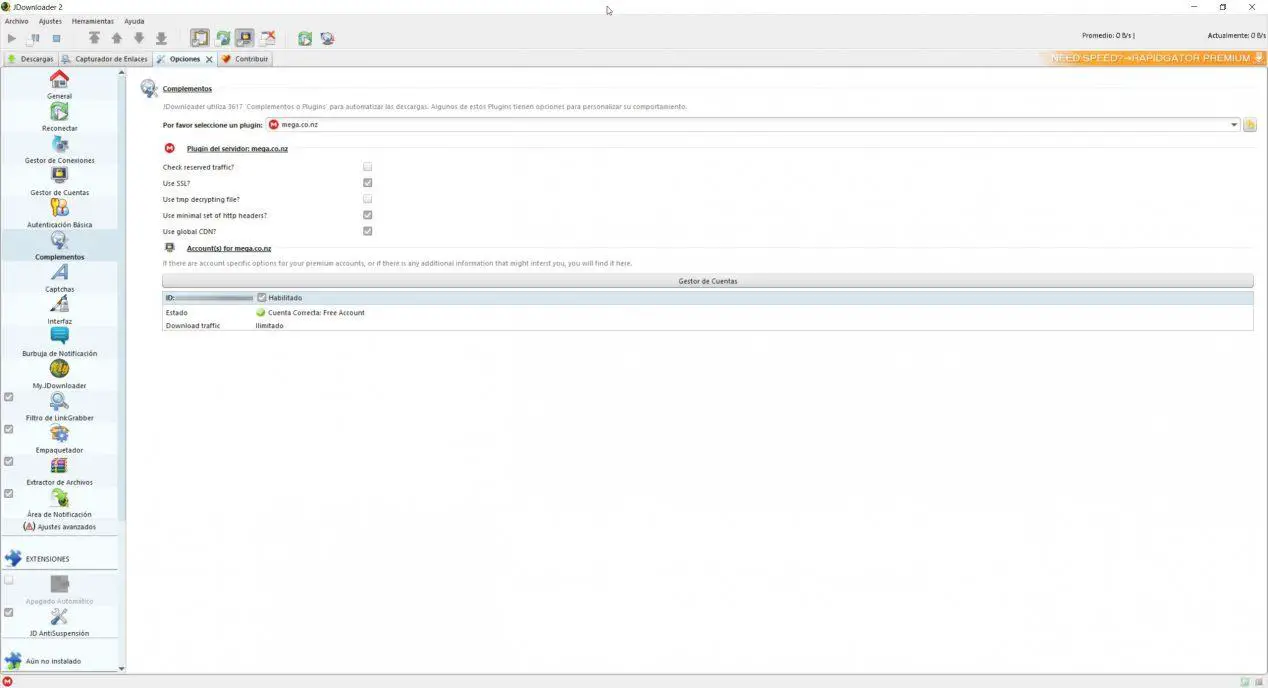Open Reconectar settings section
This screenshot has width=1268, height=688.
(59, 117)
